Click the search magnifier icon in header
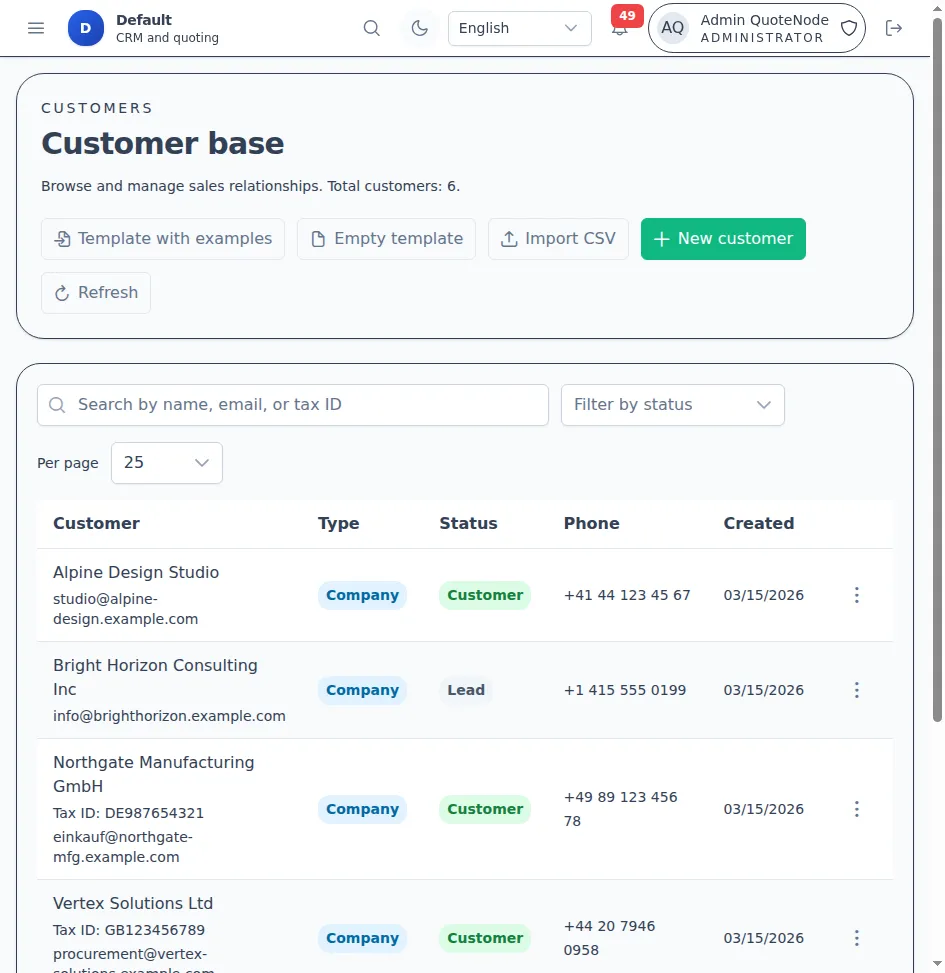Screen dimensions: 945x973 tap(372, 28)
